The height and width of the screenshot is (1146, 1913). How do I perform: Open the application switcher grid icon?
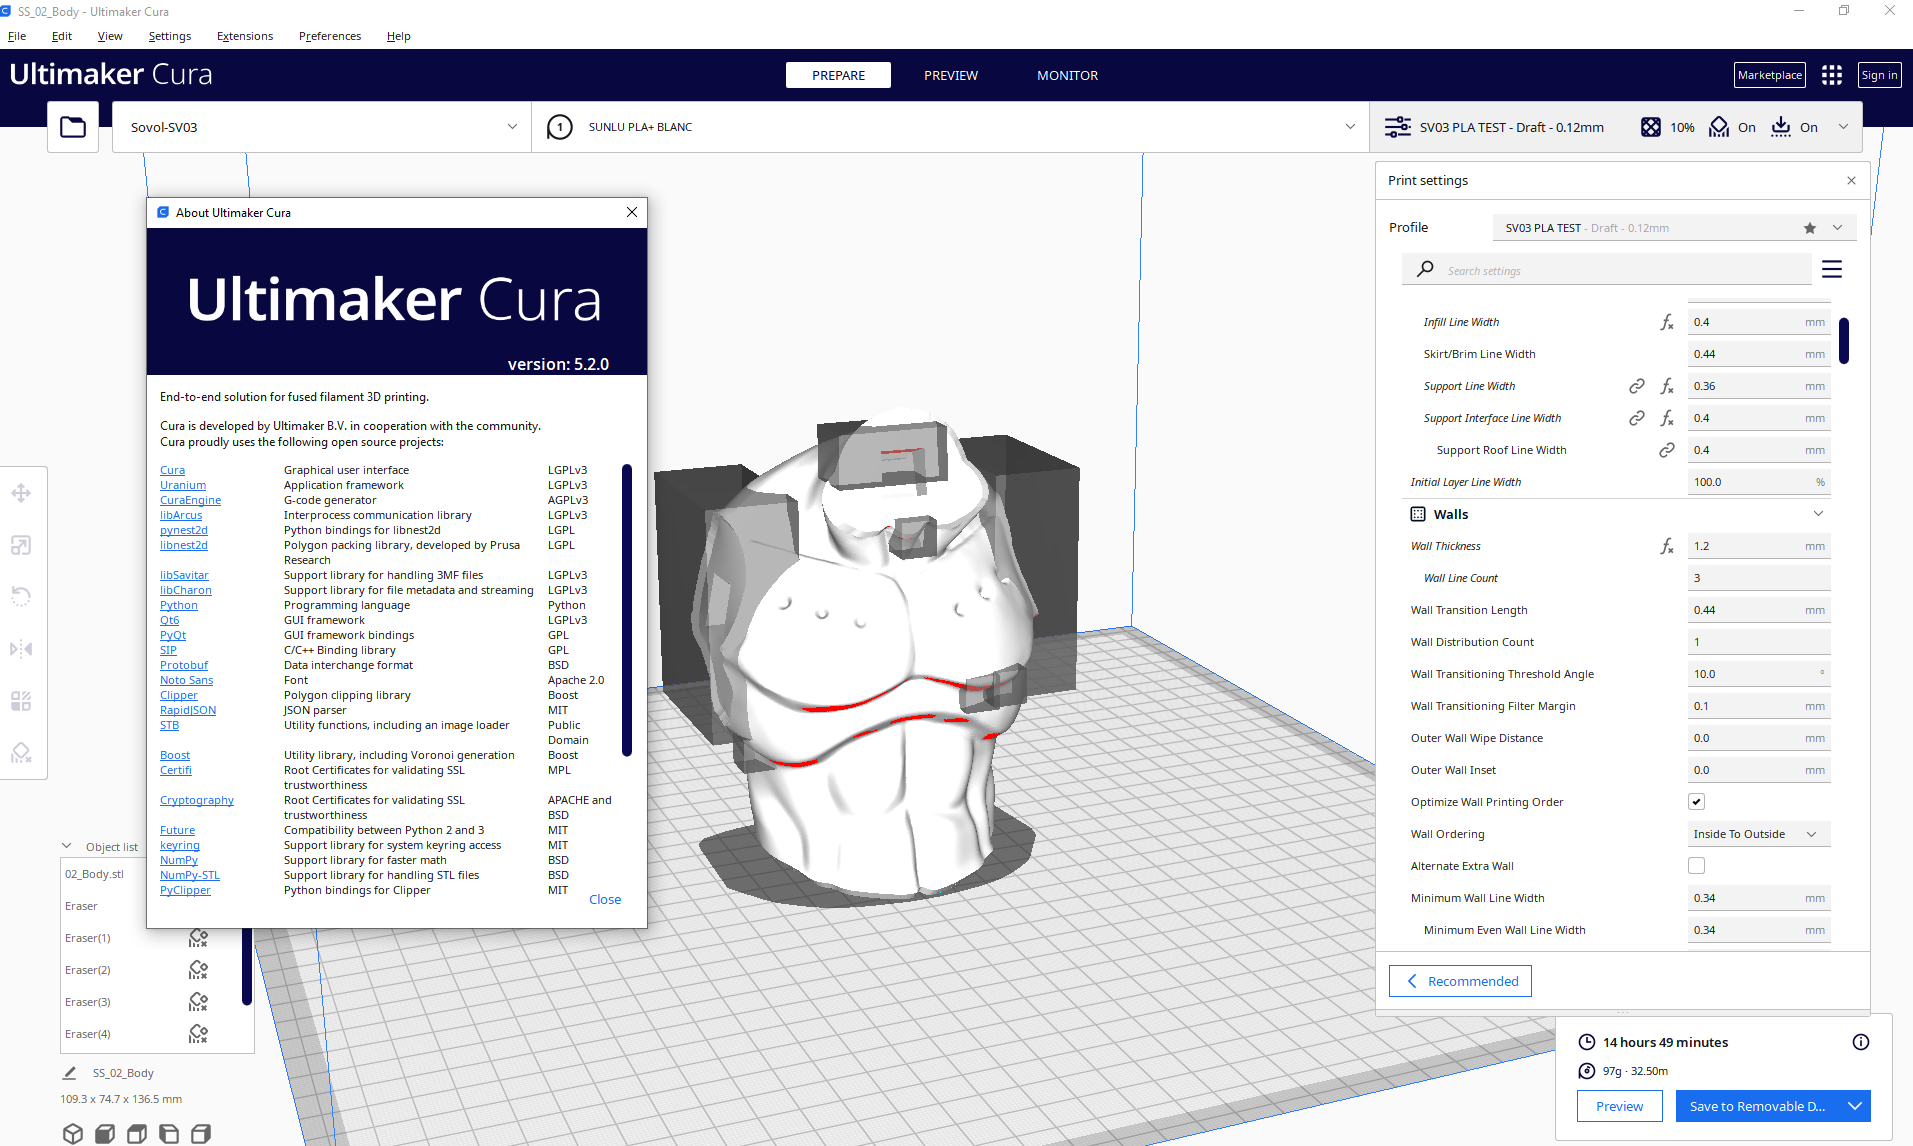point(1832,75)
